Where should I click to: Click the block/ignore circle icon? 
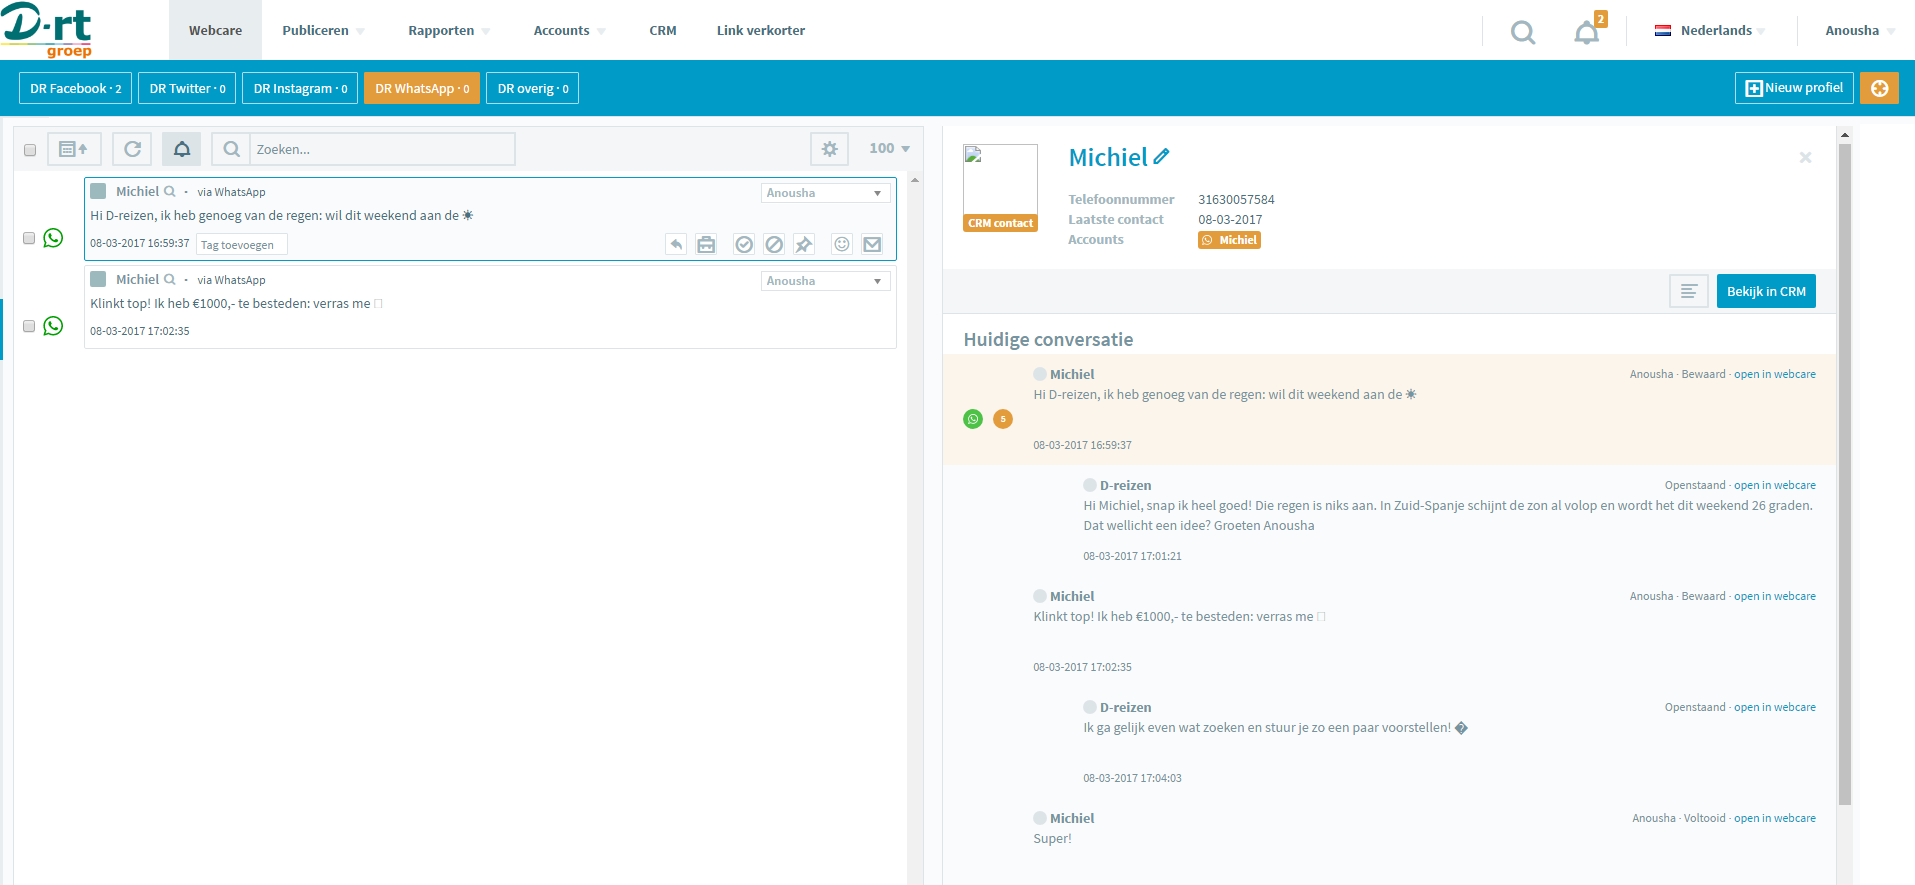coord(774,244)
